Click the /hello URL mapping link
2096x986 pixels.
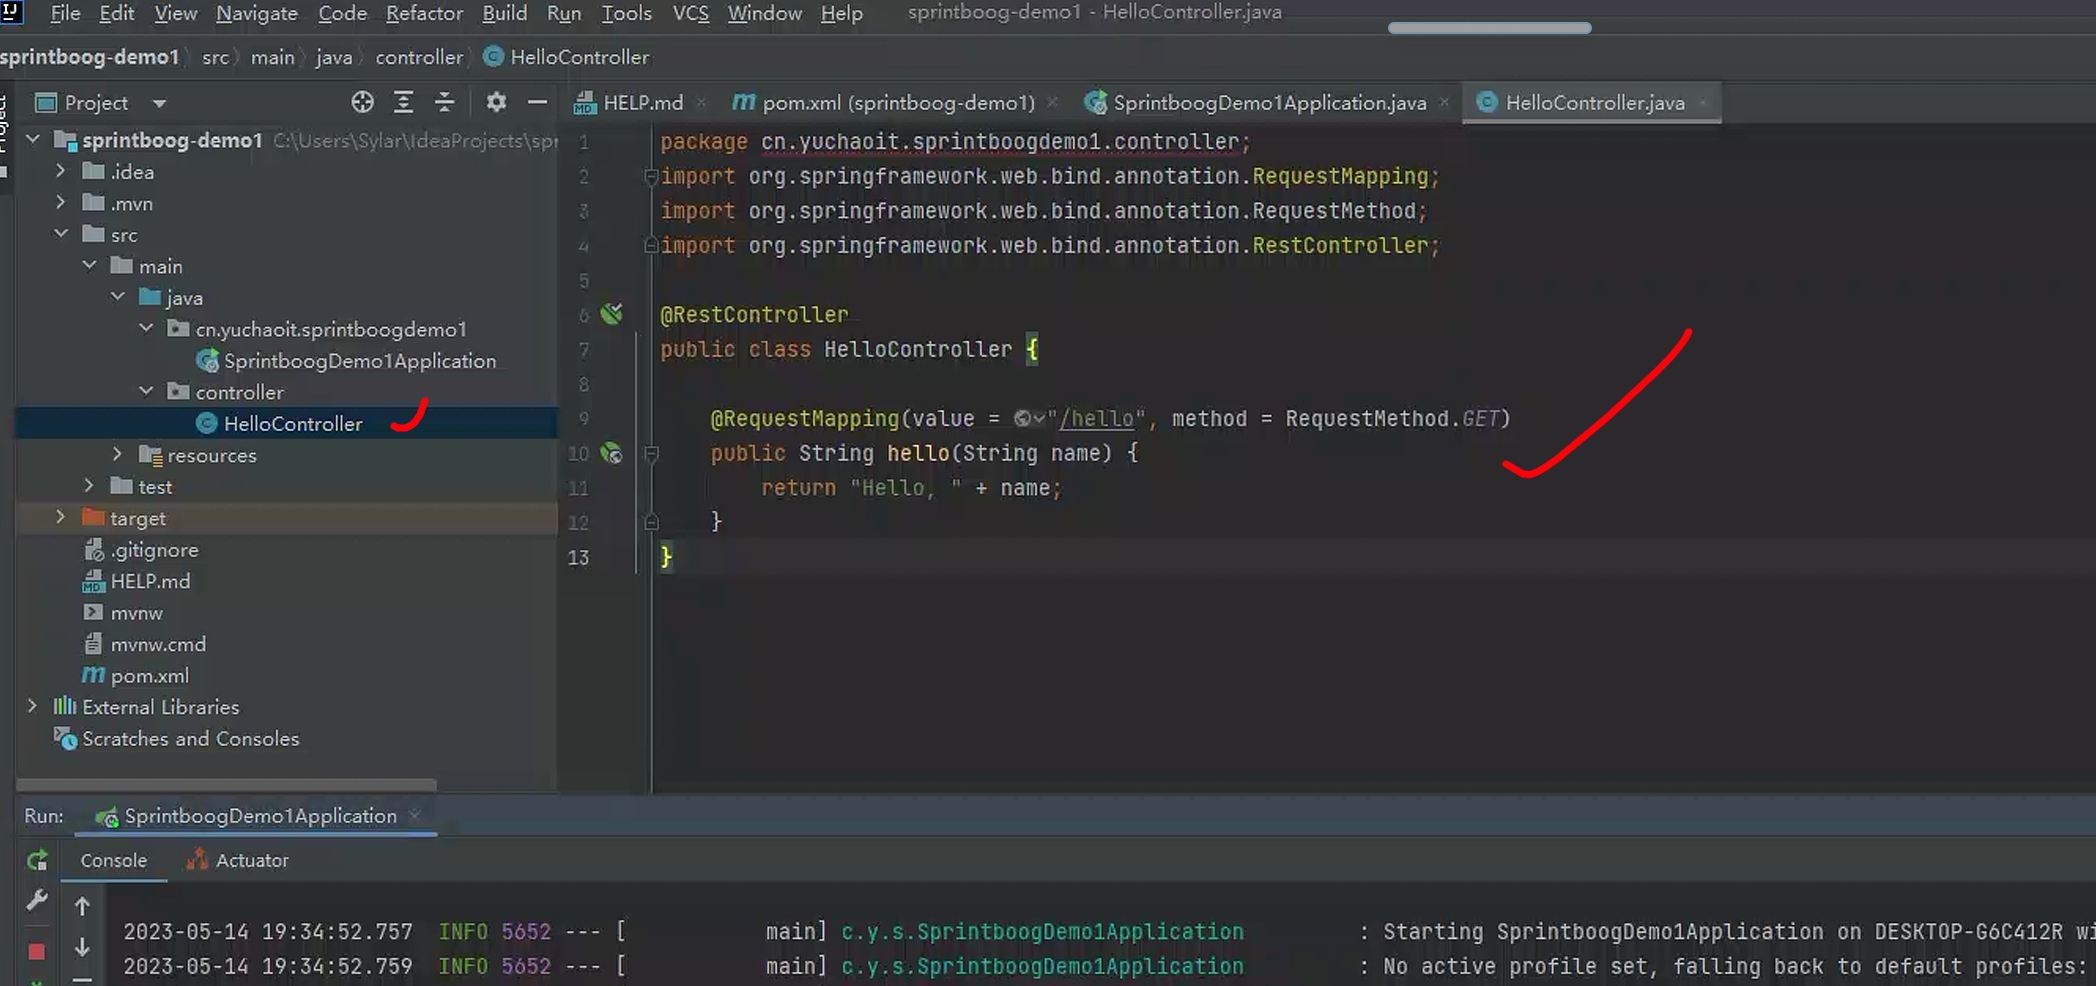(x=1097, y=419)
